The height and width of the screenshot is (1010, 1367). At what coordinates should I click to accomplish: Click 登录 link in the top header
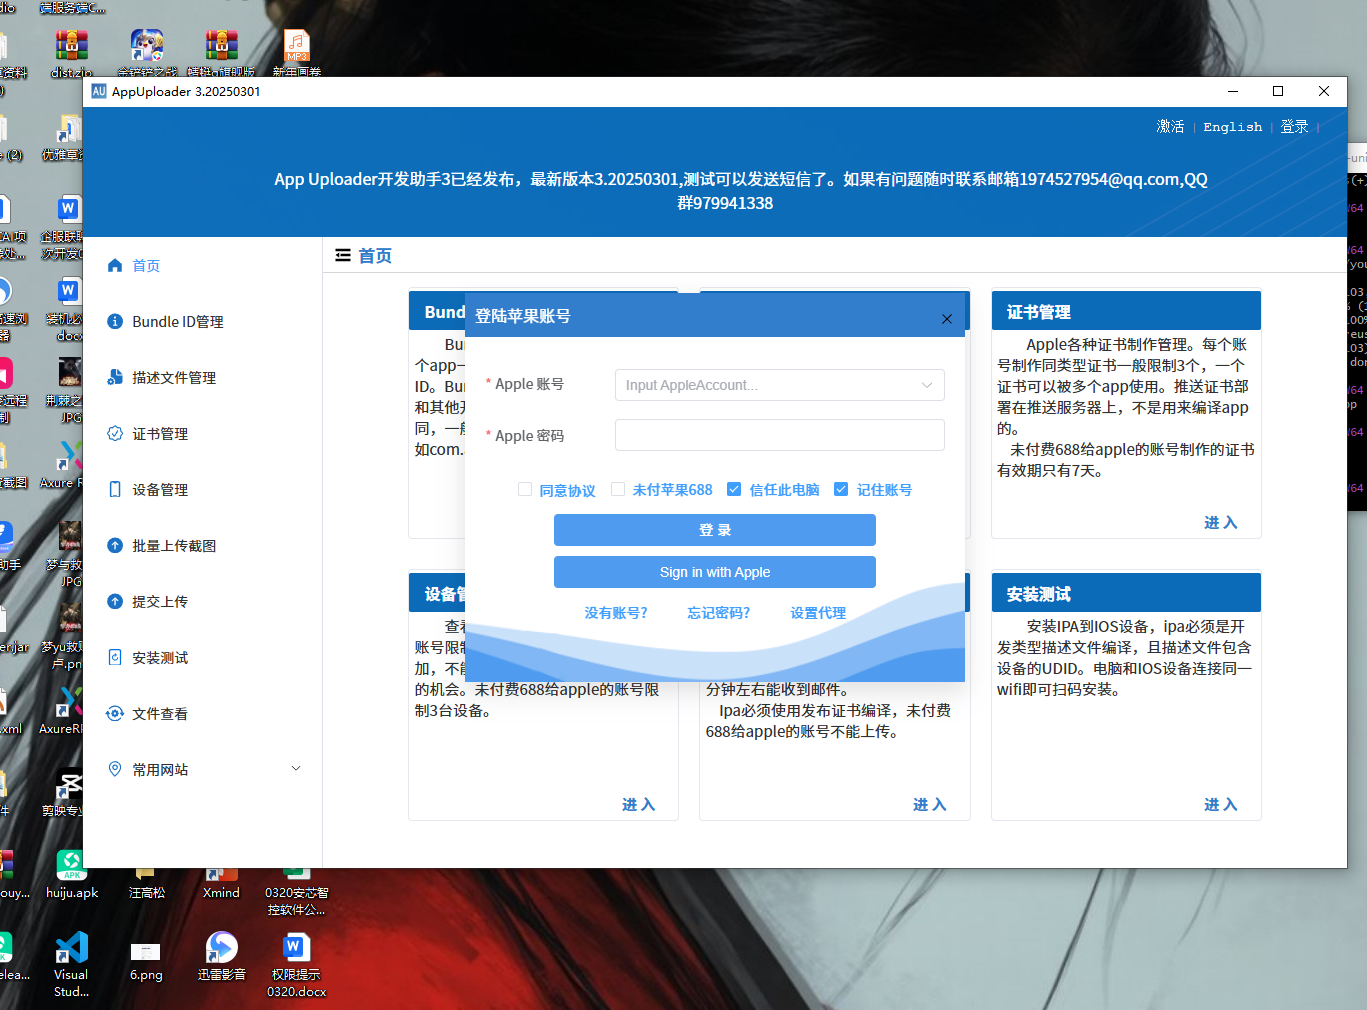(x=1295, y=127)
